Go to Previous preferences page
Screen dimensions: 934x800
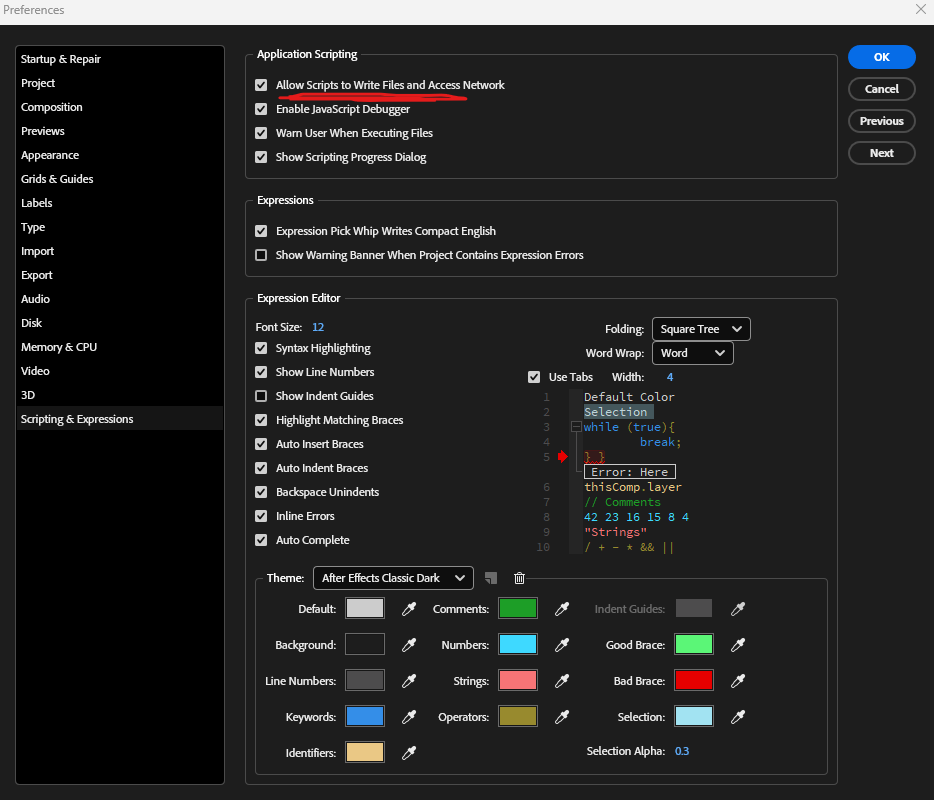[882, 121]
